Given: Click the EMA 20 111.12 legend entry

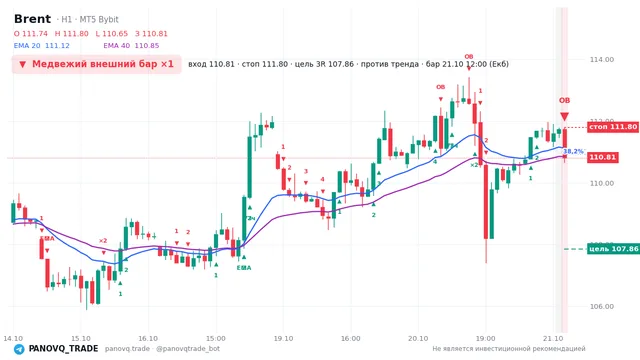Looking at the screenshot, I should pyautogui.click(x=42, y=46).
